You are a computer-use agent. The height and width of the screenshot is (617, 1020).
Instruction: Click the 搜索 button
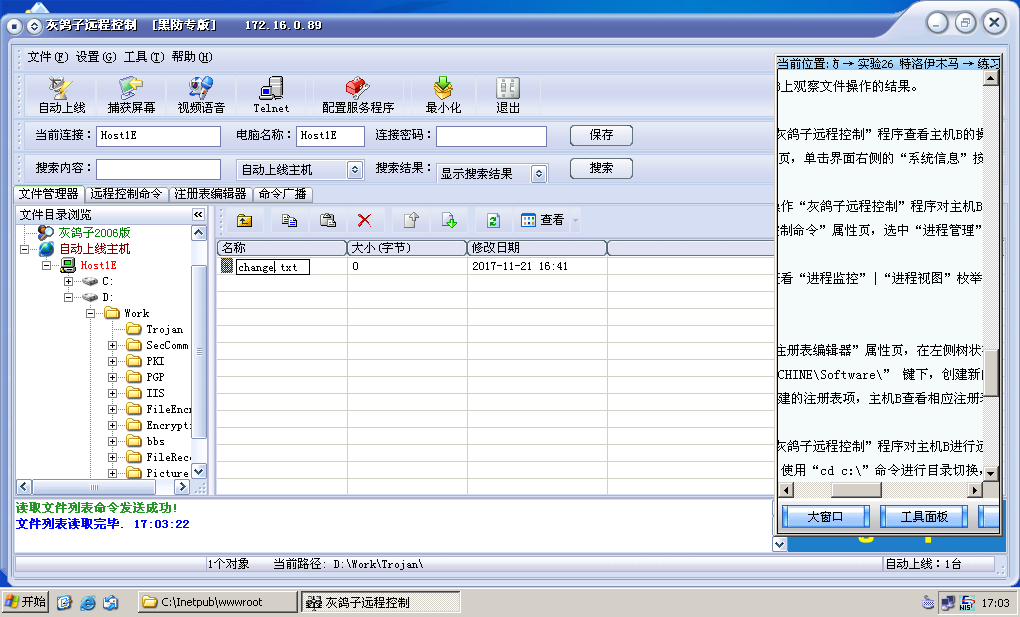[x=601, y=168]
